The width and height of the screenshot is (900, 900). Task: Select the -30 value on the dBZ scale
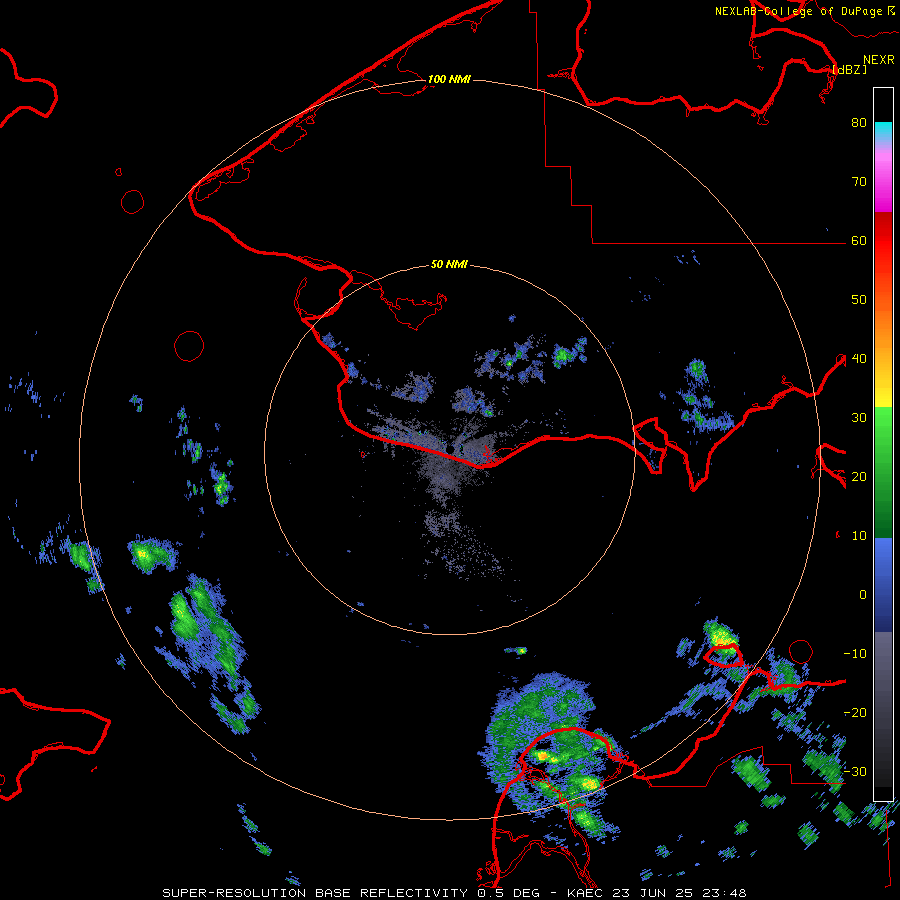pos(855,772)
